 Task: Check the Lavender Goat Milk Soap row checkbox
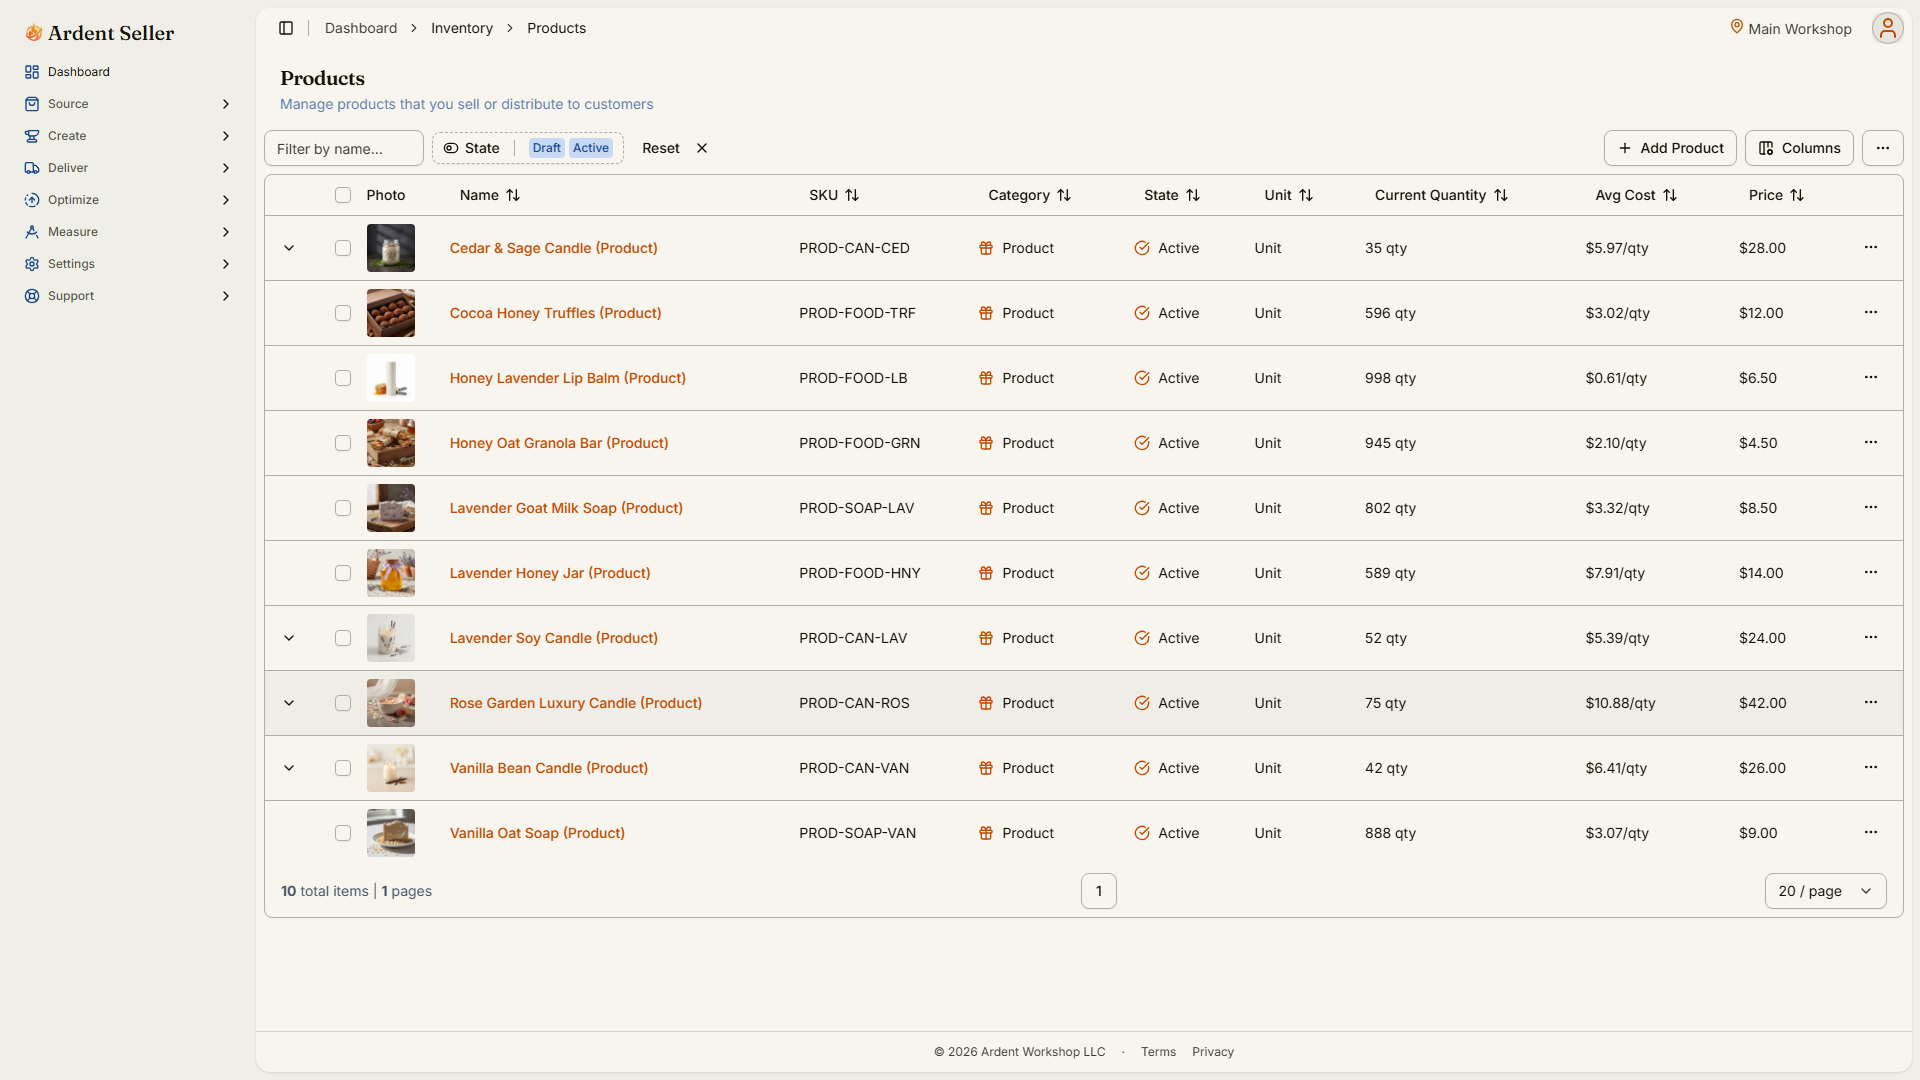coord(343,508)
